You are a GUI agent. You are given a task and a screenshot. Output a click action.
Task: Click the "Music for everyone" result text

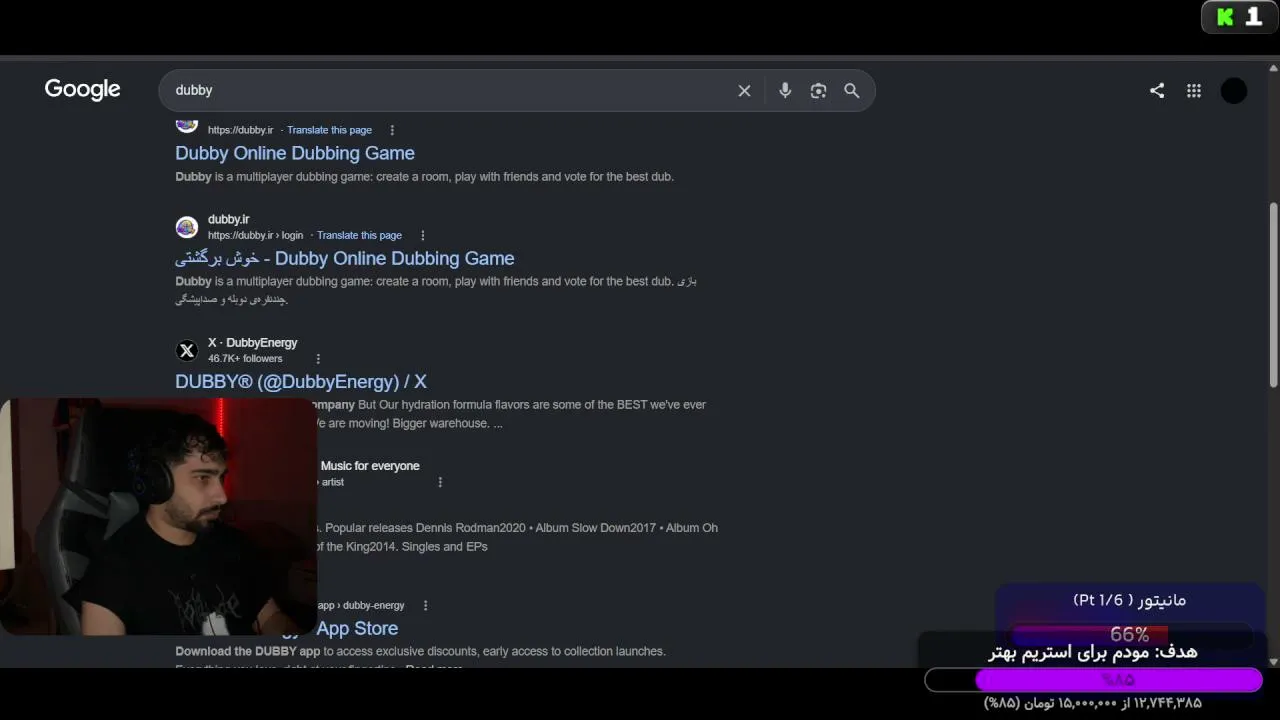(370, 466)
